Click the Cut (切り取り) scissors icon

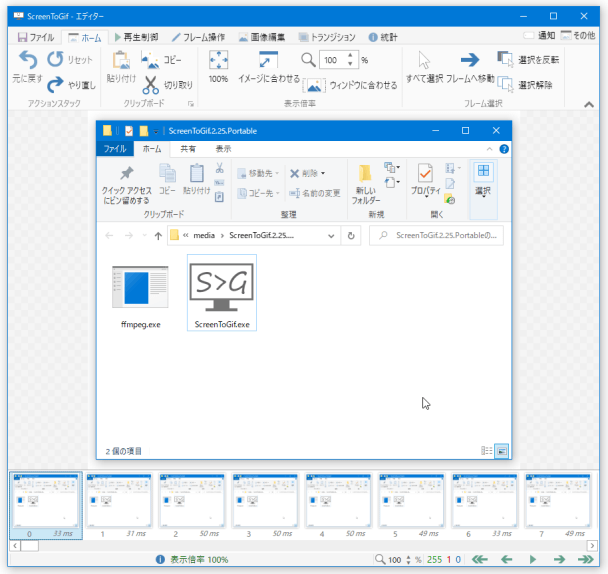pyautogui.click(x=150, y=85)
